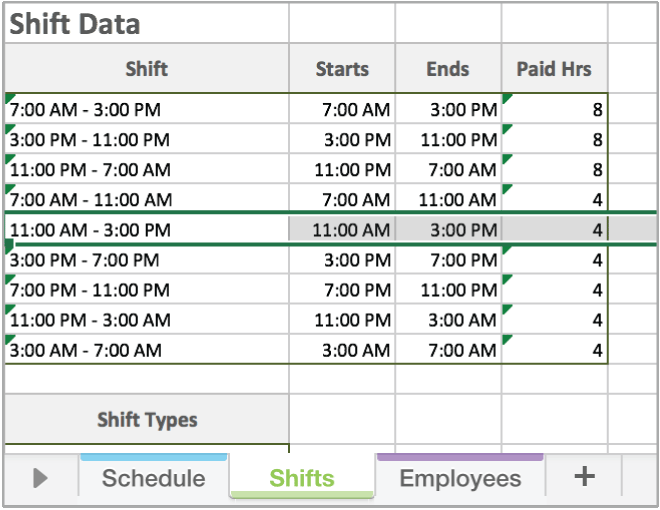Image resolution: width=660 pixels, height=510 pixels.
Task: Click the Shift Types header cell
Action: tap(146, 420)
